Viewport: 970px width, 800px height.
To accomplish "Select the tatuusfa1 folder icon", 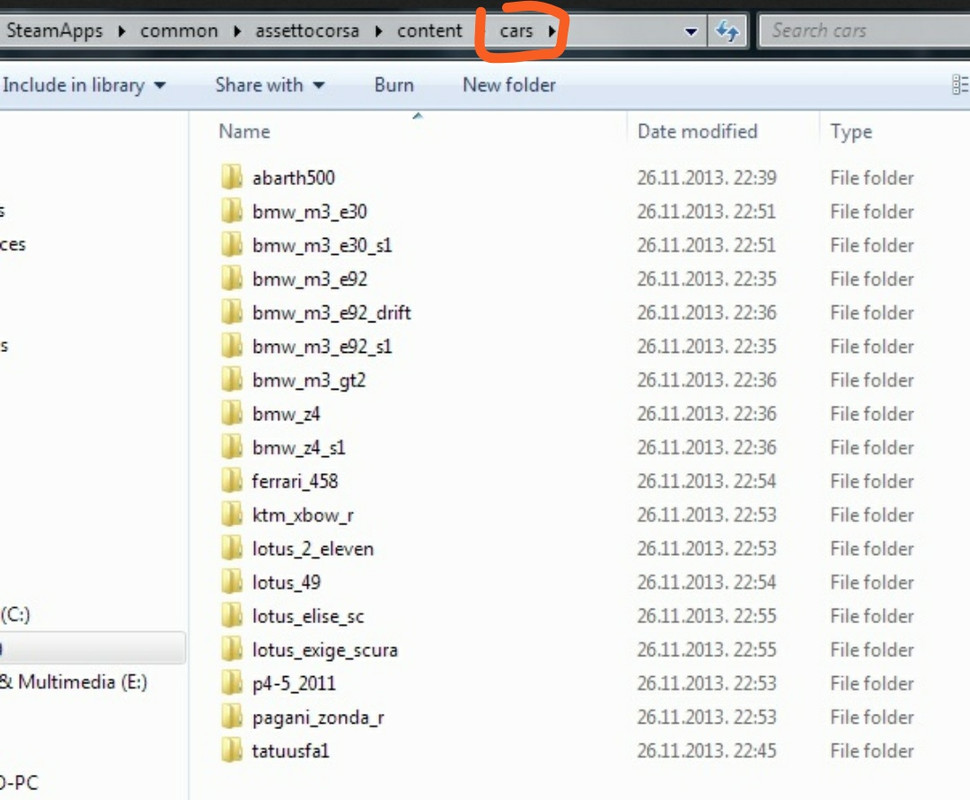I will point(231,751).
